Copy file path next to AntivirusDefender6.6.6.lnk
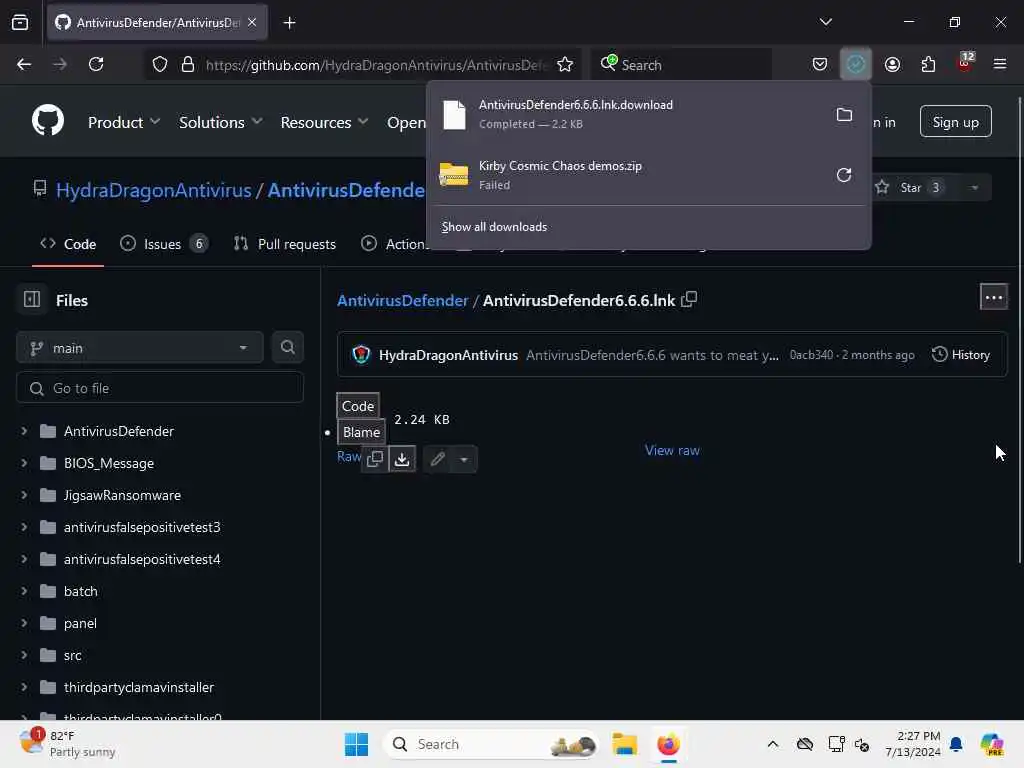Viewport: 1024px width, 768px height. tap(689, 300)
